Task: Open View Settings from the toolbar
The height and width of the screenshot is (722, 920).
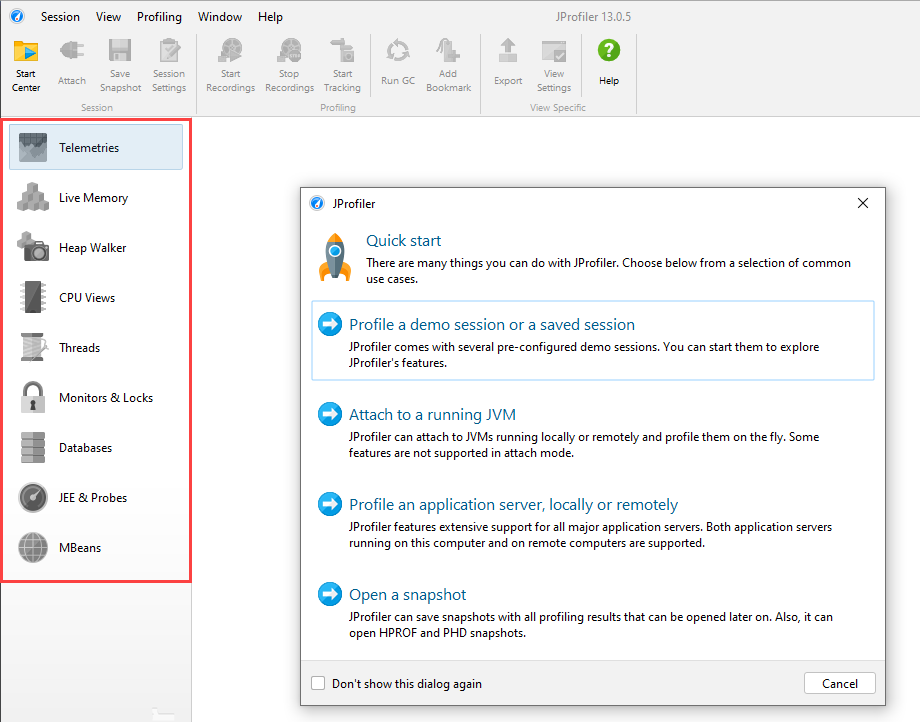Action: pos(554,65)
